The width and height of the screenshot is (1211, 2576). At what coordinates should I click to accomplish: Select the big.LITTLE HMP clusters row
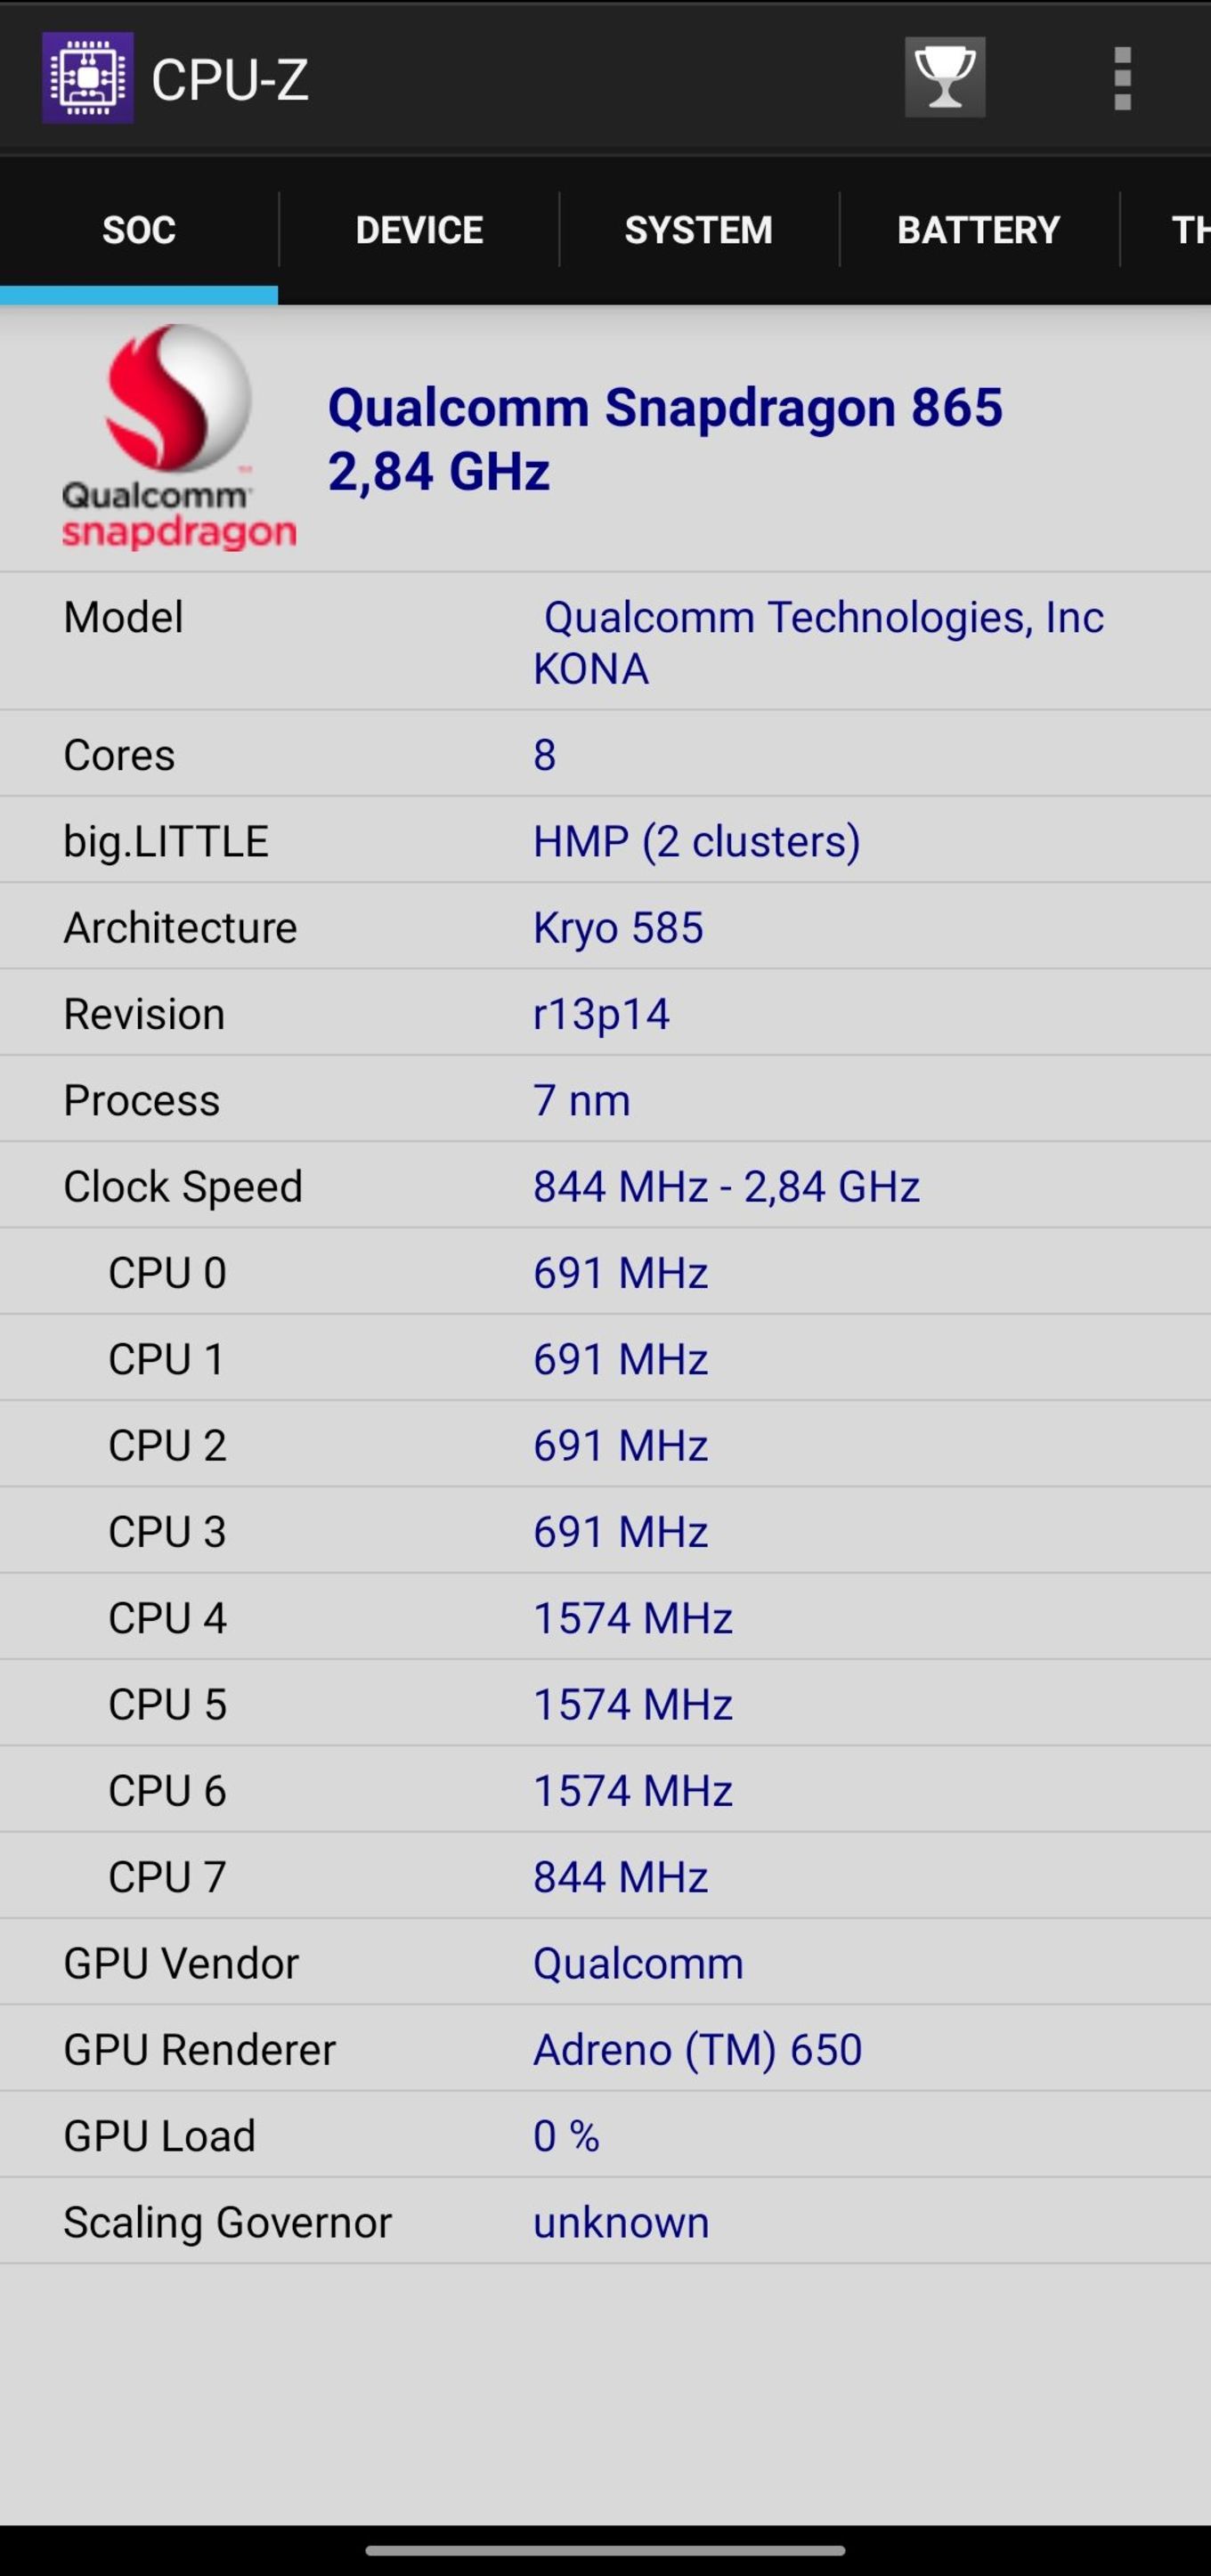click(605, 840)
